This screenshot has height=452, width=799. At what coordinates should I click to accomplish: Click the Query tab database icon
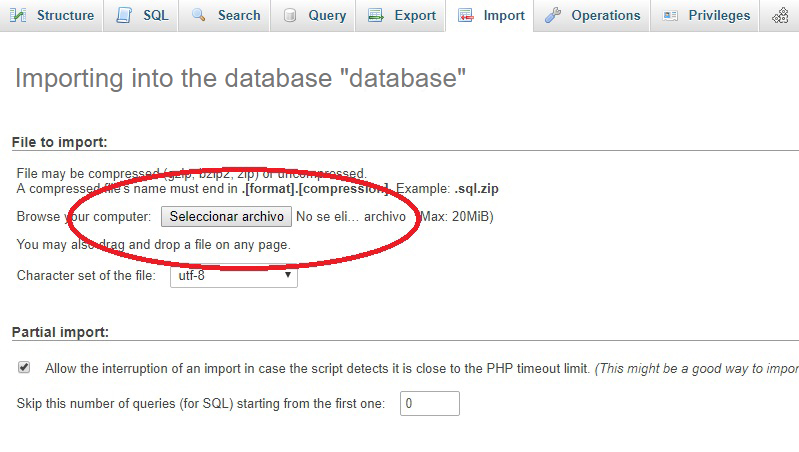[x=290, y=15]
